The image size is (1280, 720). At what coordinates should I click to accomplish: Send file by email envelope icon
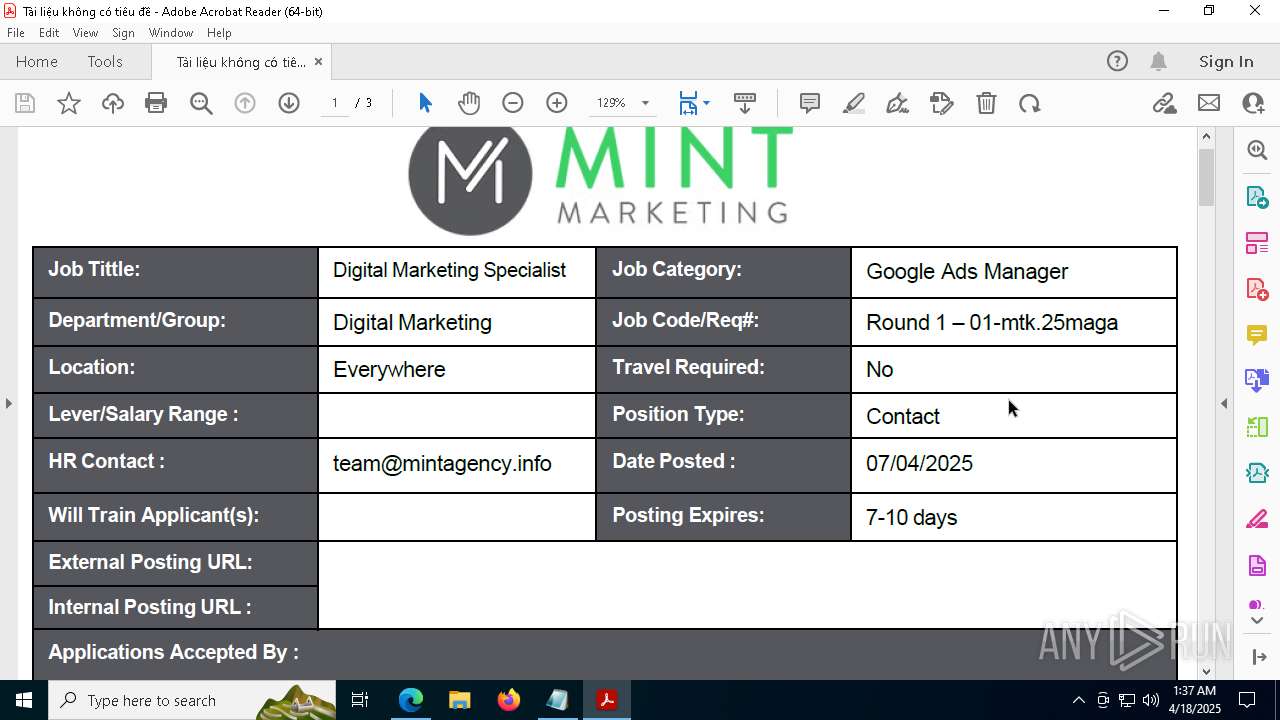coord(1209,103)
